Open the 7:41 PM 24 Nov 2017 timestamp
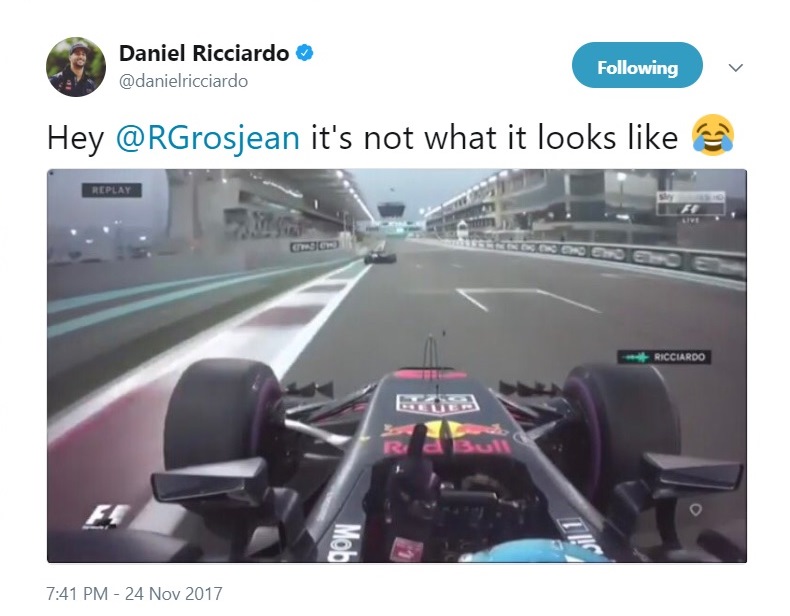The image size is (790, 616). coord(134,593)
